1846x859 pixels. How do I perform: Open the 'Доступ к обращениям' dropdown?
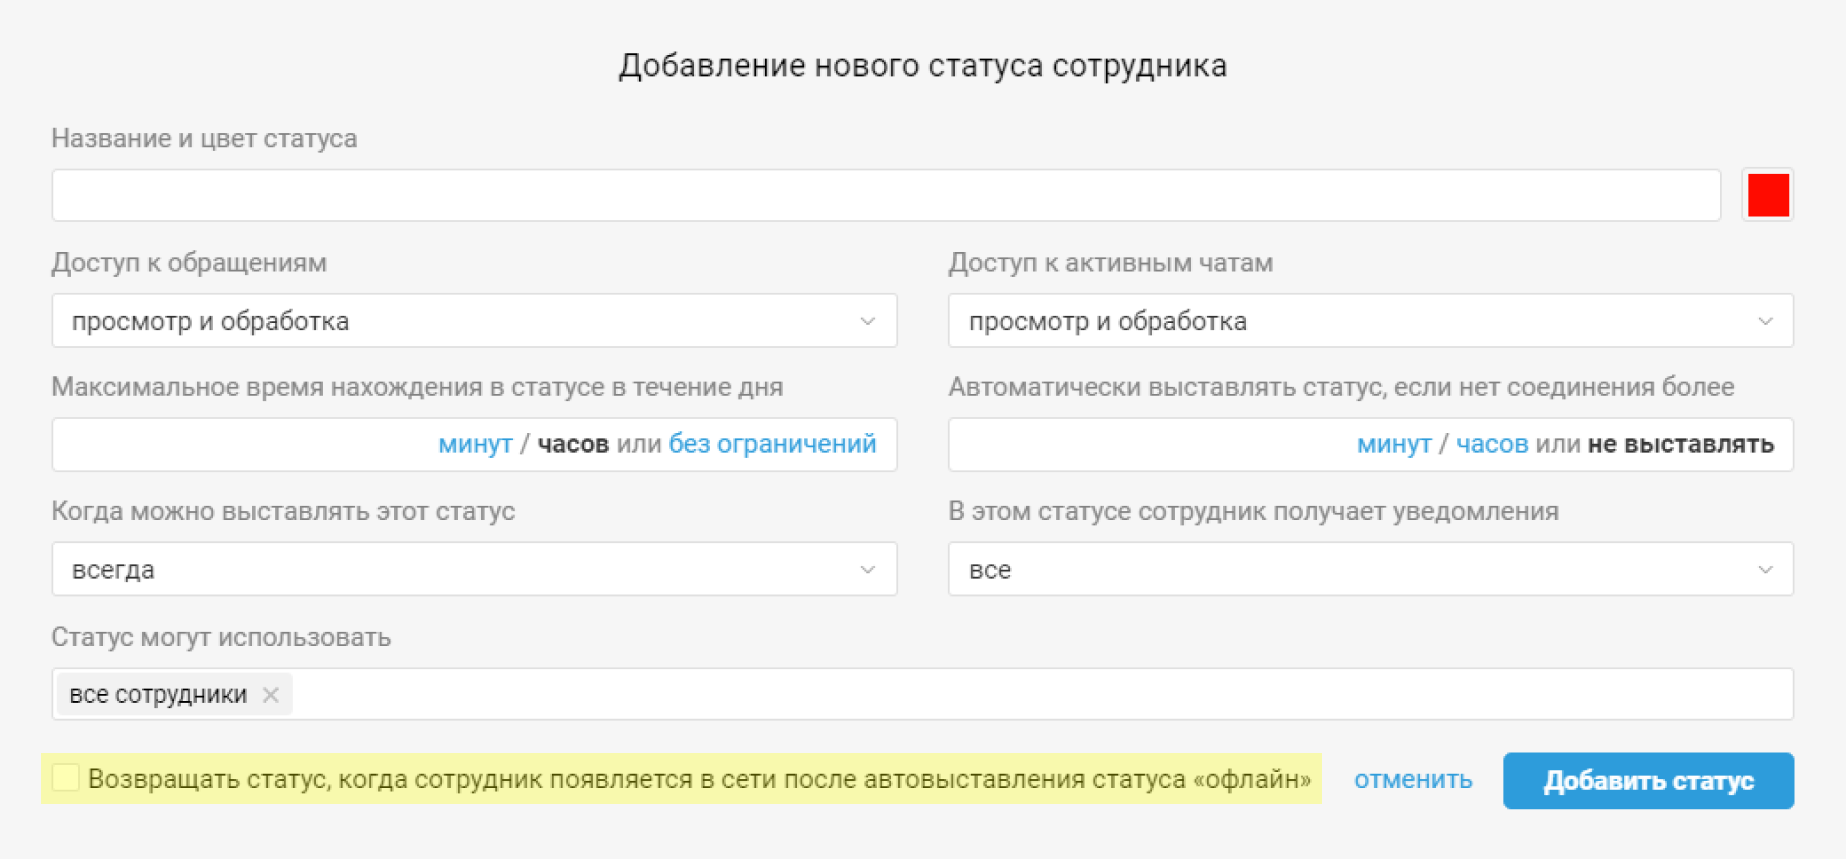click(474, 321)
